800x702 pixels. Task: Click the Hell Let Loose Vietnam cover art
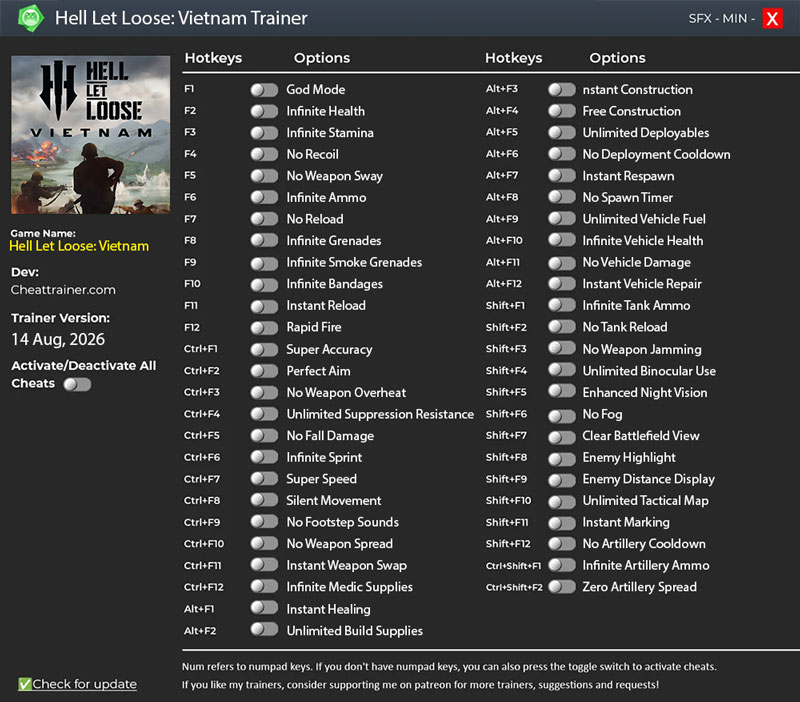click(x=91, y=135)
